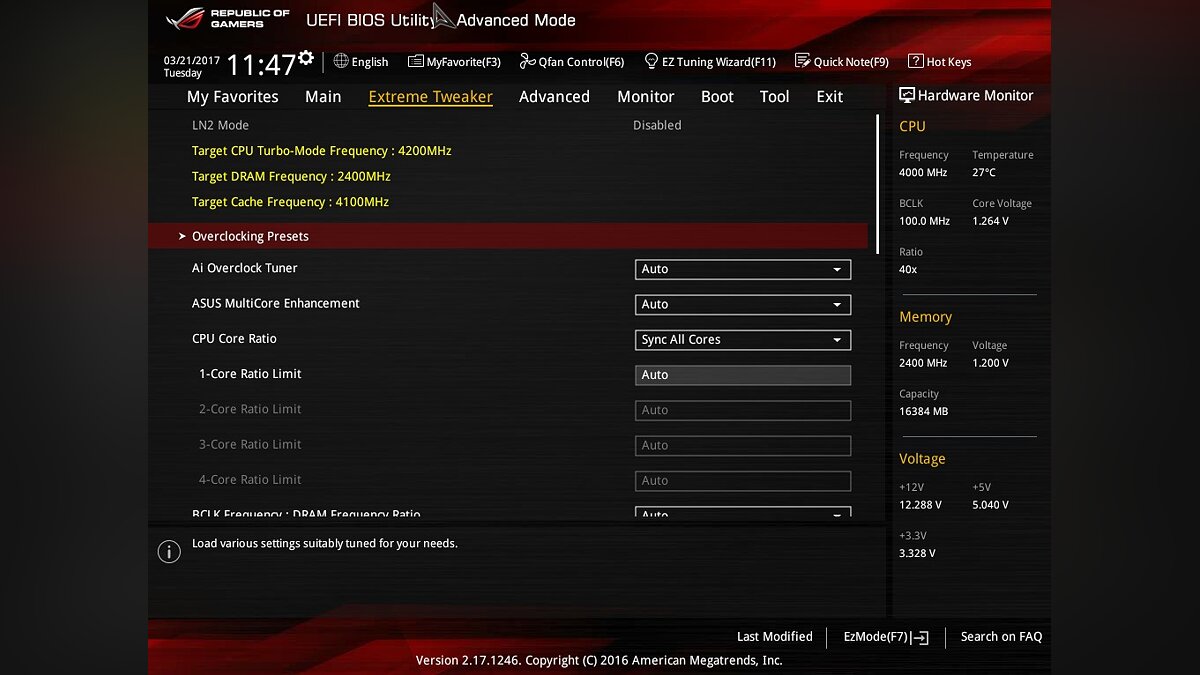
Task: Click the ASUS MultiCore Enhancement label
Action: pyautogui.click(x=276, y=303)
